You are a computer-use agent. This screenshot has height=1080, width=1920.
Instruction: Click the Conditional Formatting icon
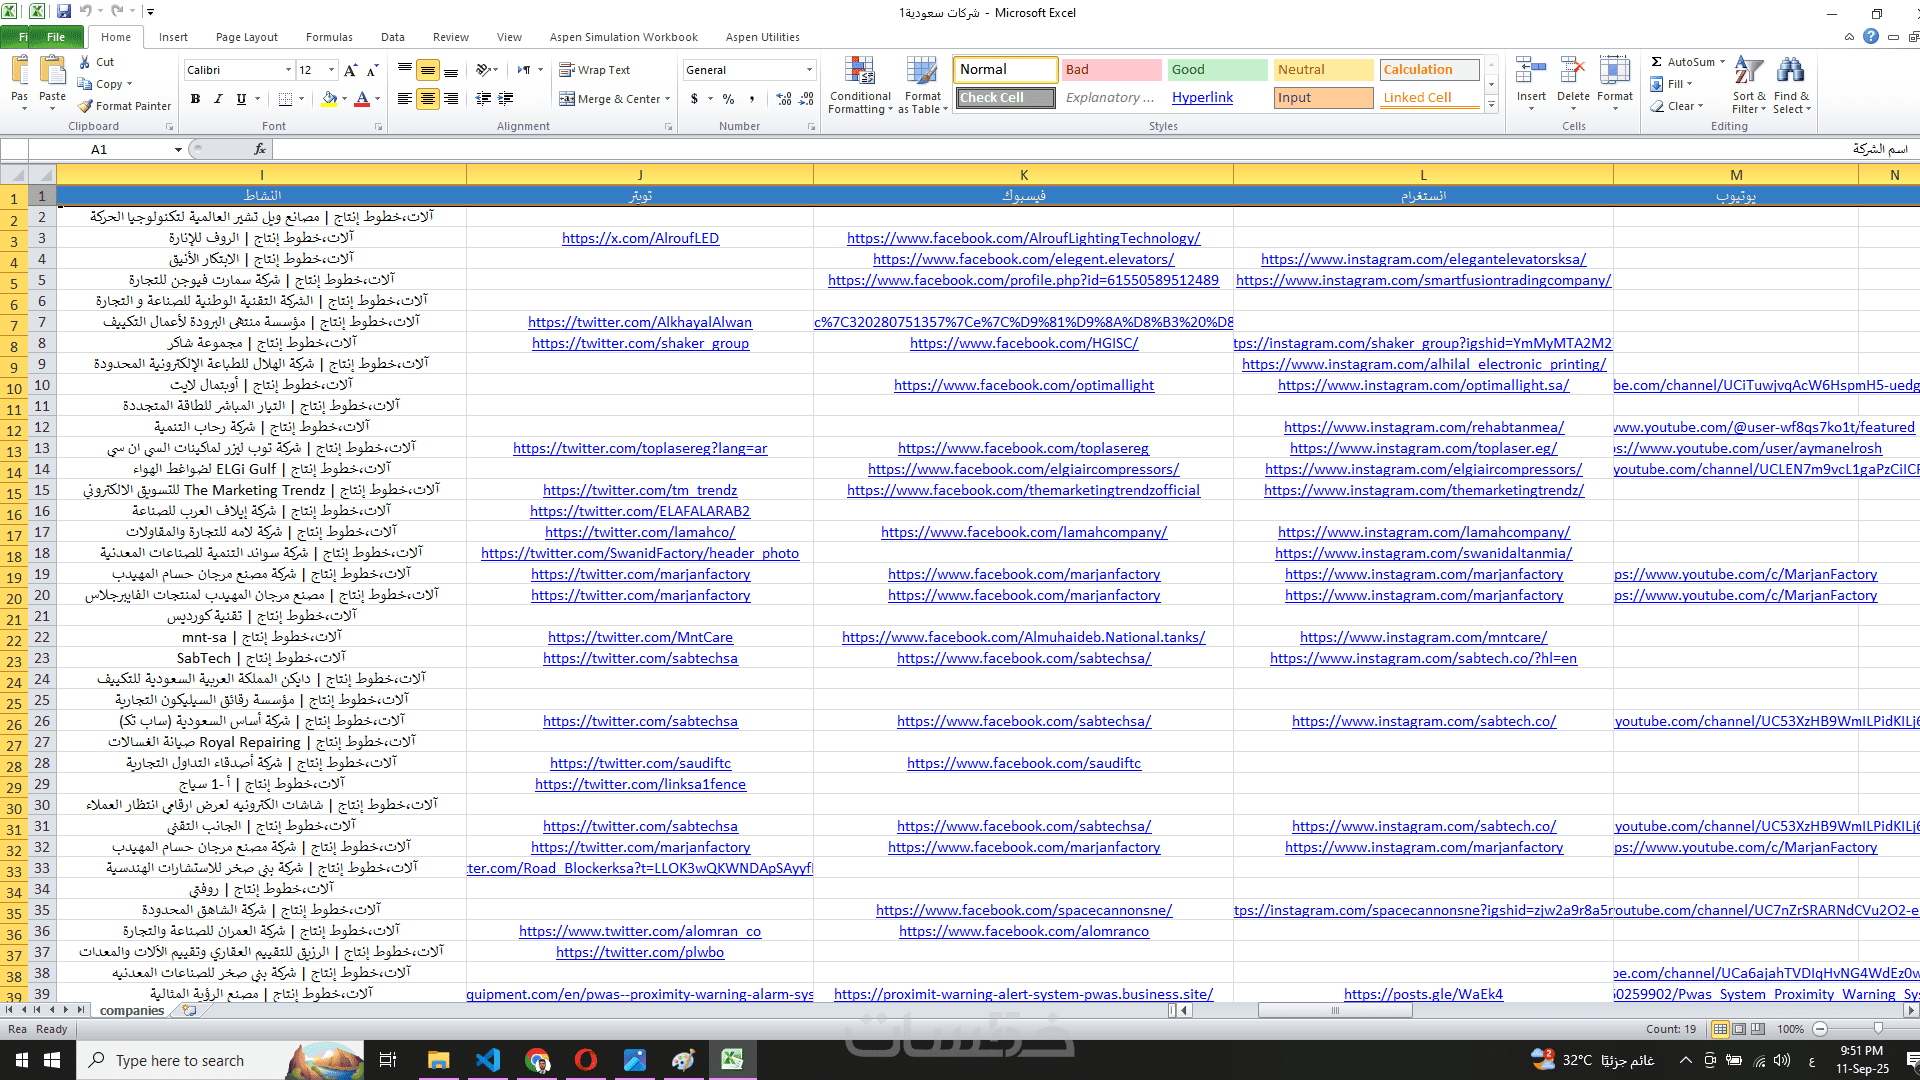[859, 72]
